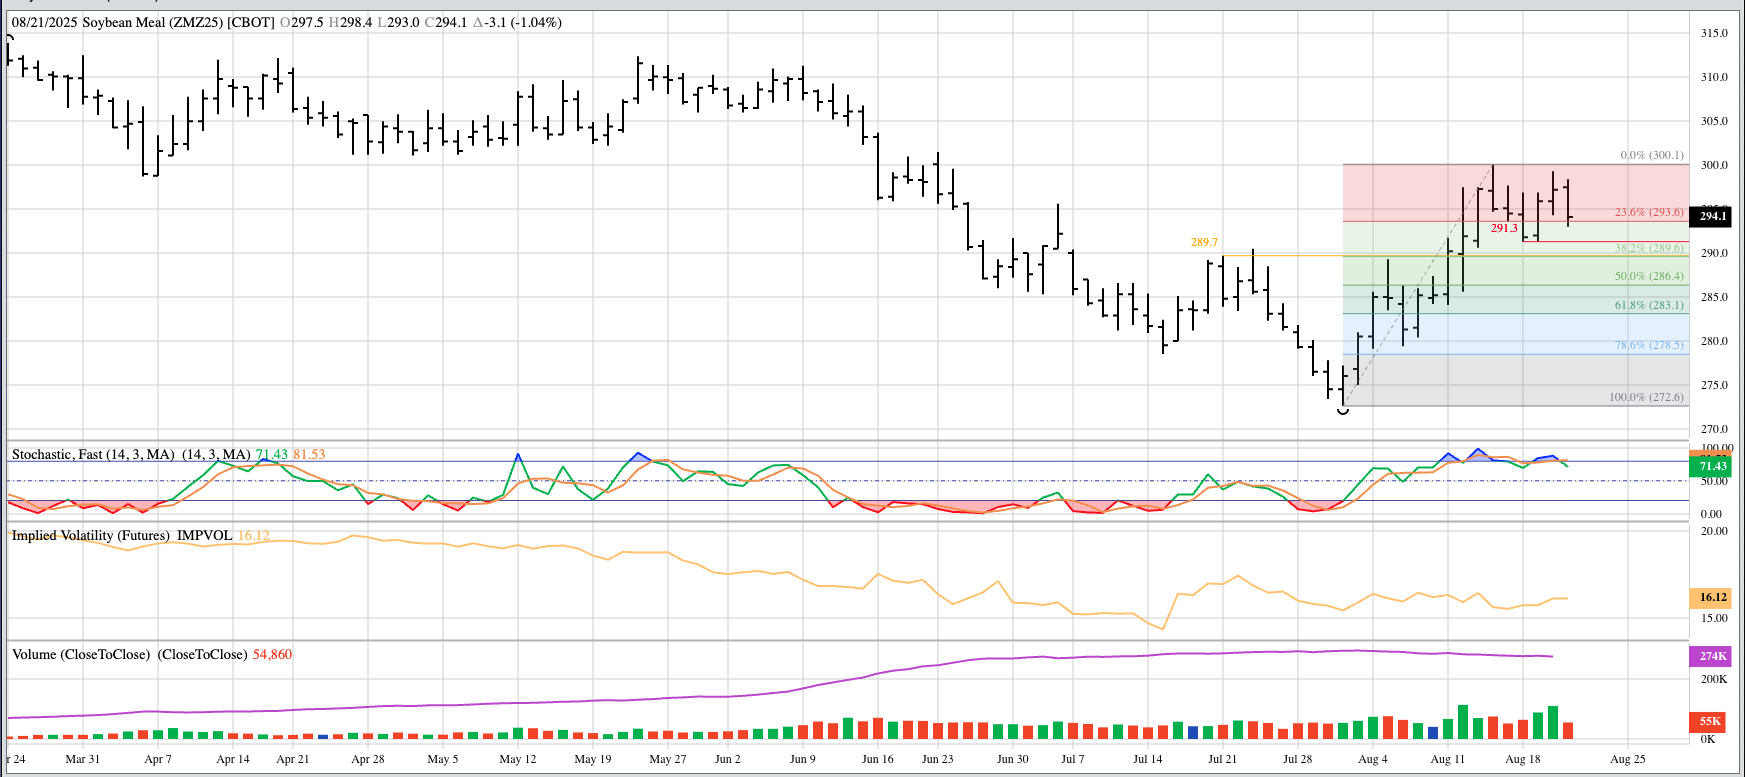Click the orange 289.7 price annotation
The height and width of the screenshot is (777, 1745).
tap(1204, 242)
